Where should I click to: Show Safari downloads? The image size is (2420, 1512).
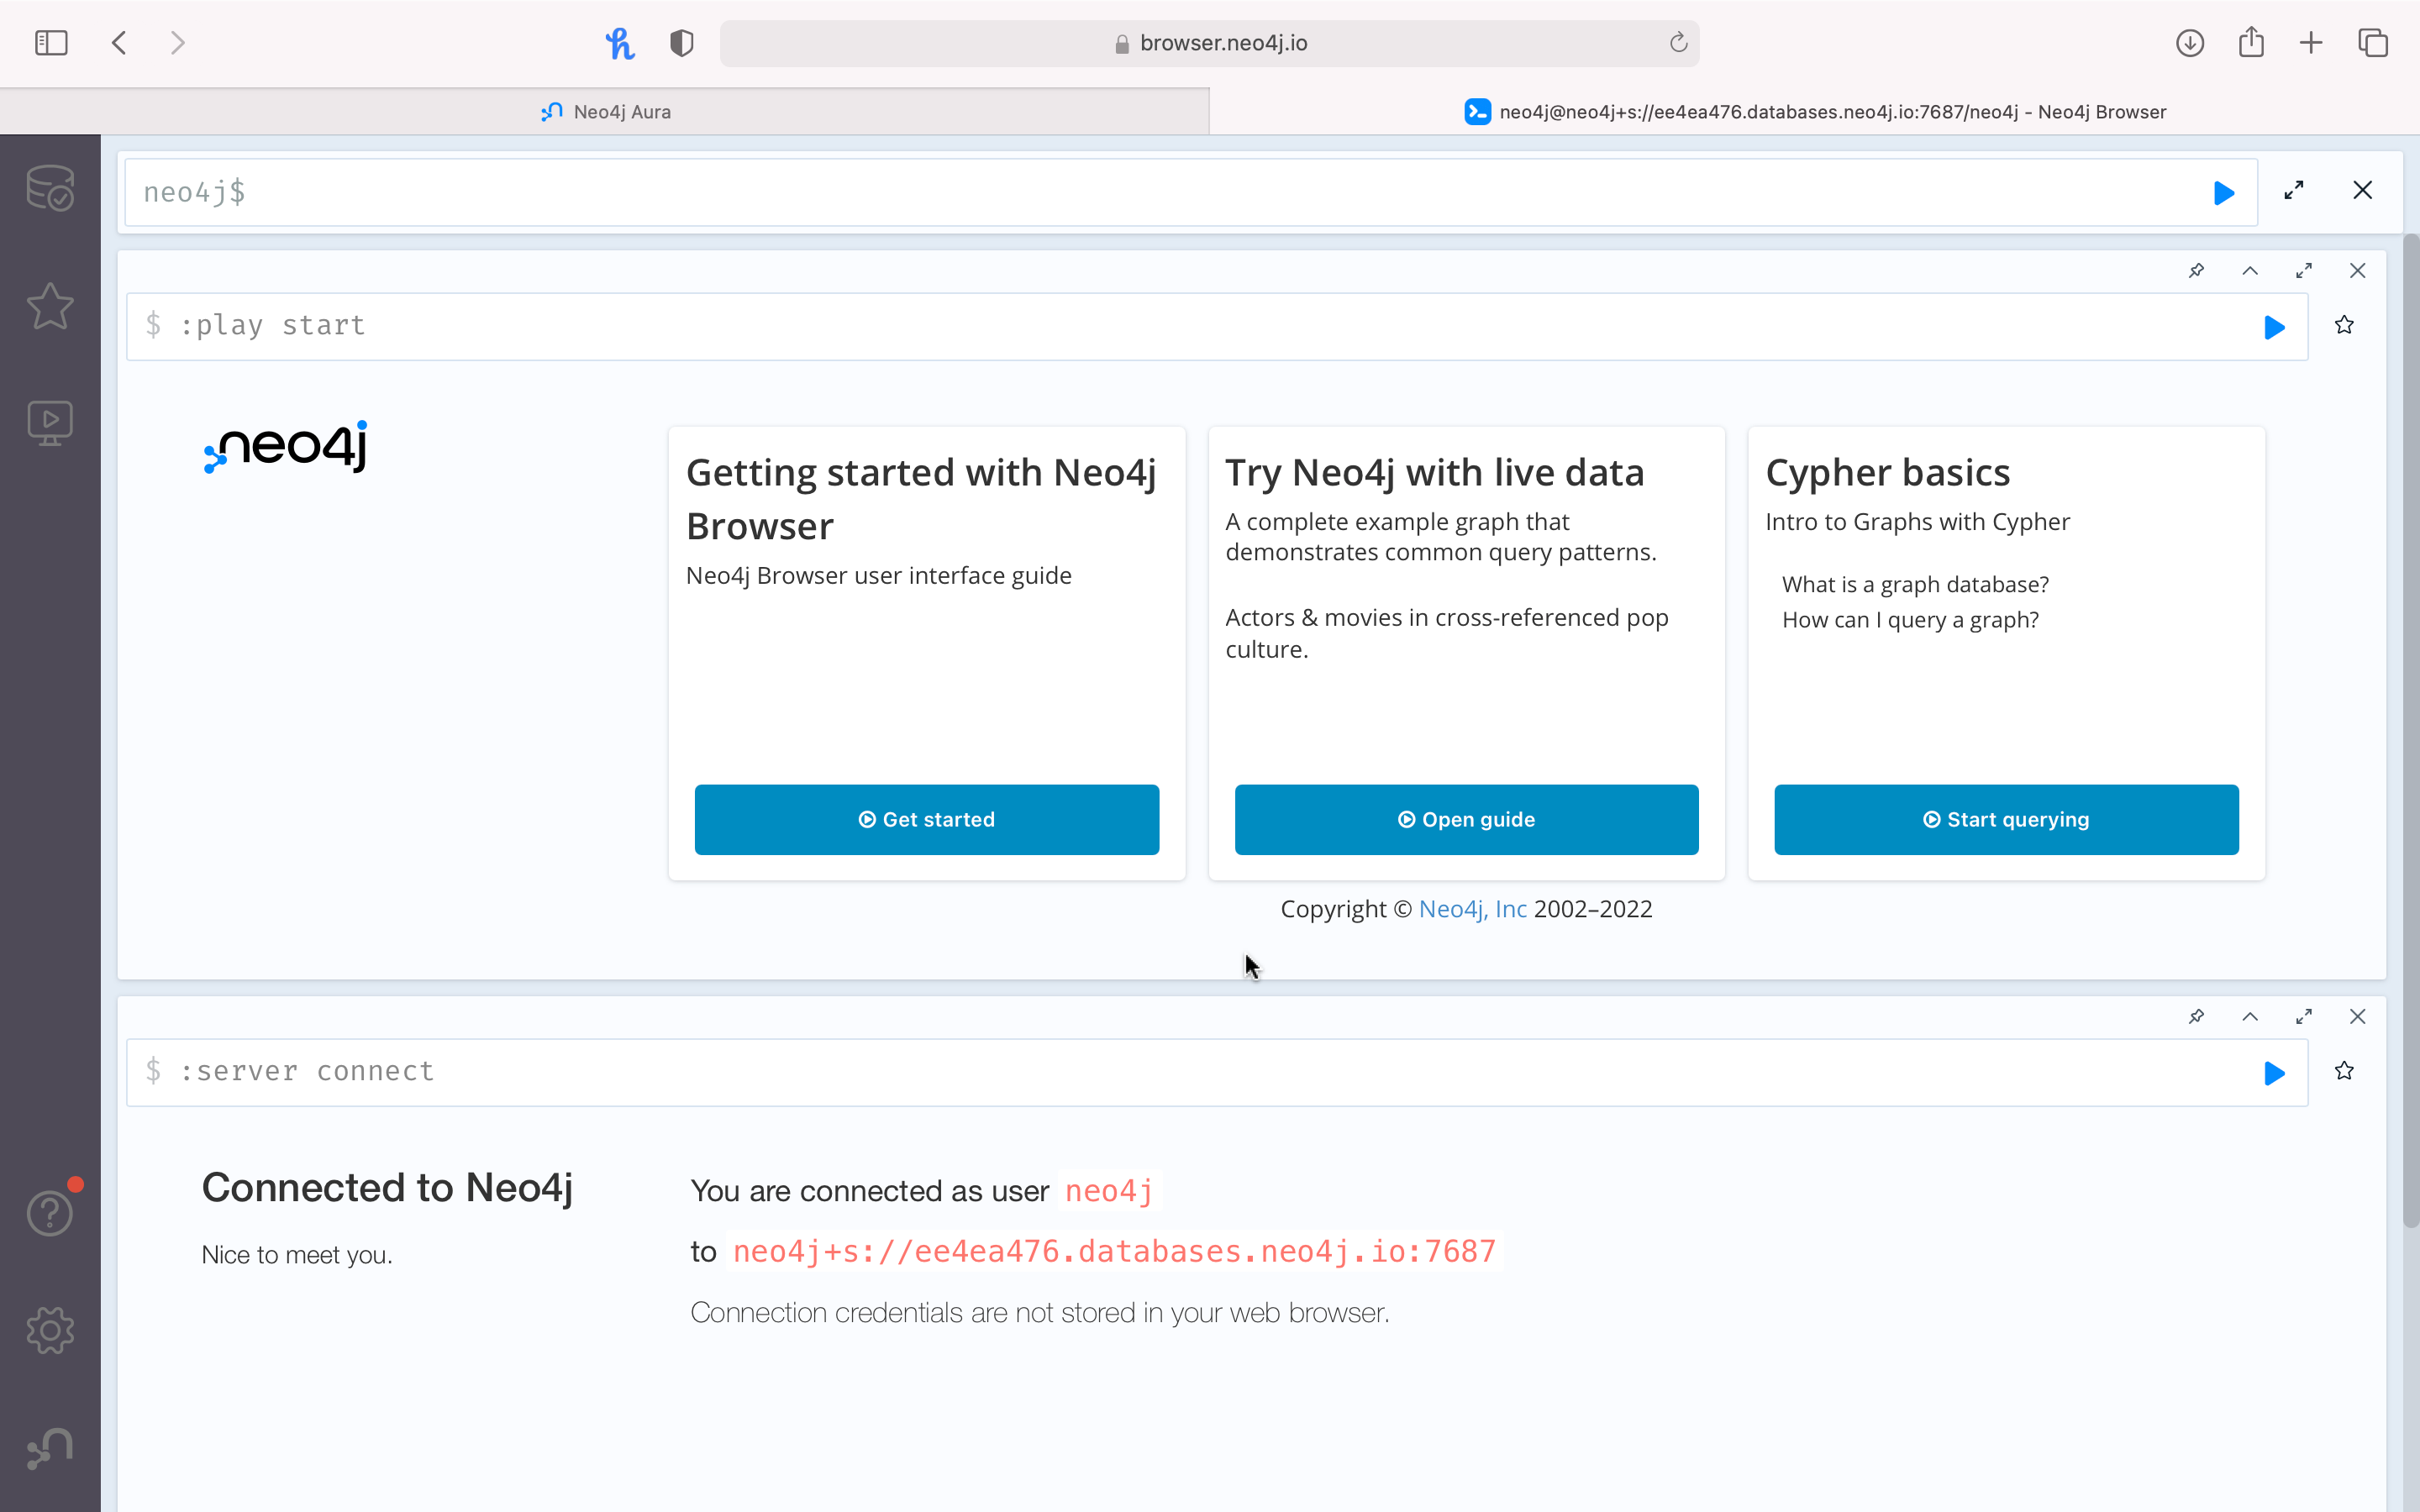pyautogui.click(x=2190, y=43)
